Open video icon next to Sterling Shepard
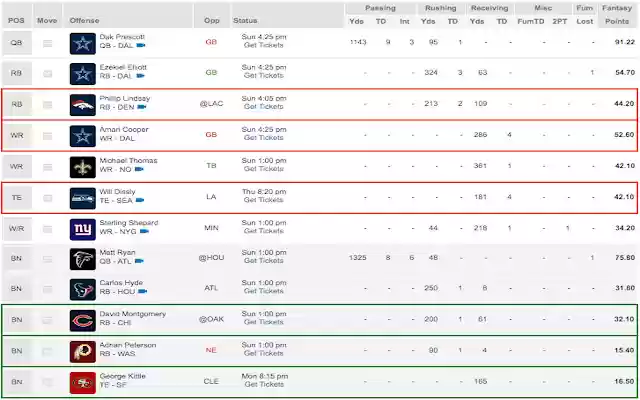640x400 pixels. tap(144, 231)
